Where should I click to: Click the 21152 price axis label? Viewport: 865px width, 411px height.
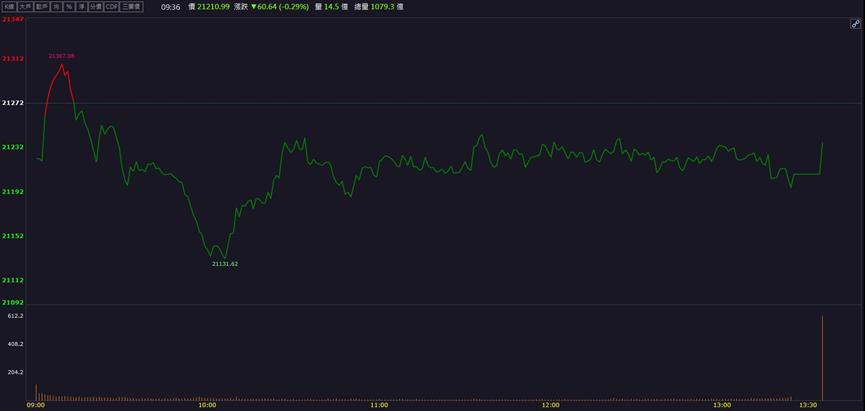pyautogui.click(x=12, y=236)
